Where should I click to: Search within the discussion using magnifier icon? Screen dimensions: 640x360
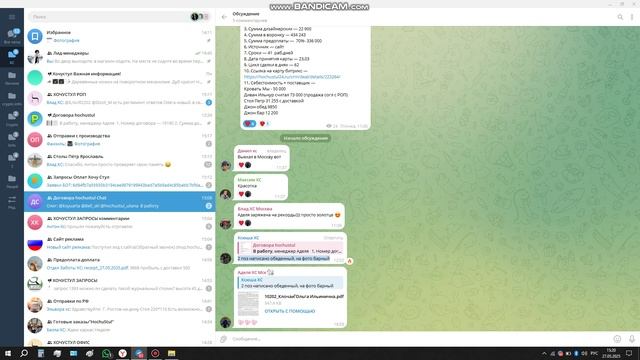click(620, 17)
